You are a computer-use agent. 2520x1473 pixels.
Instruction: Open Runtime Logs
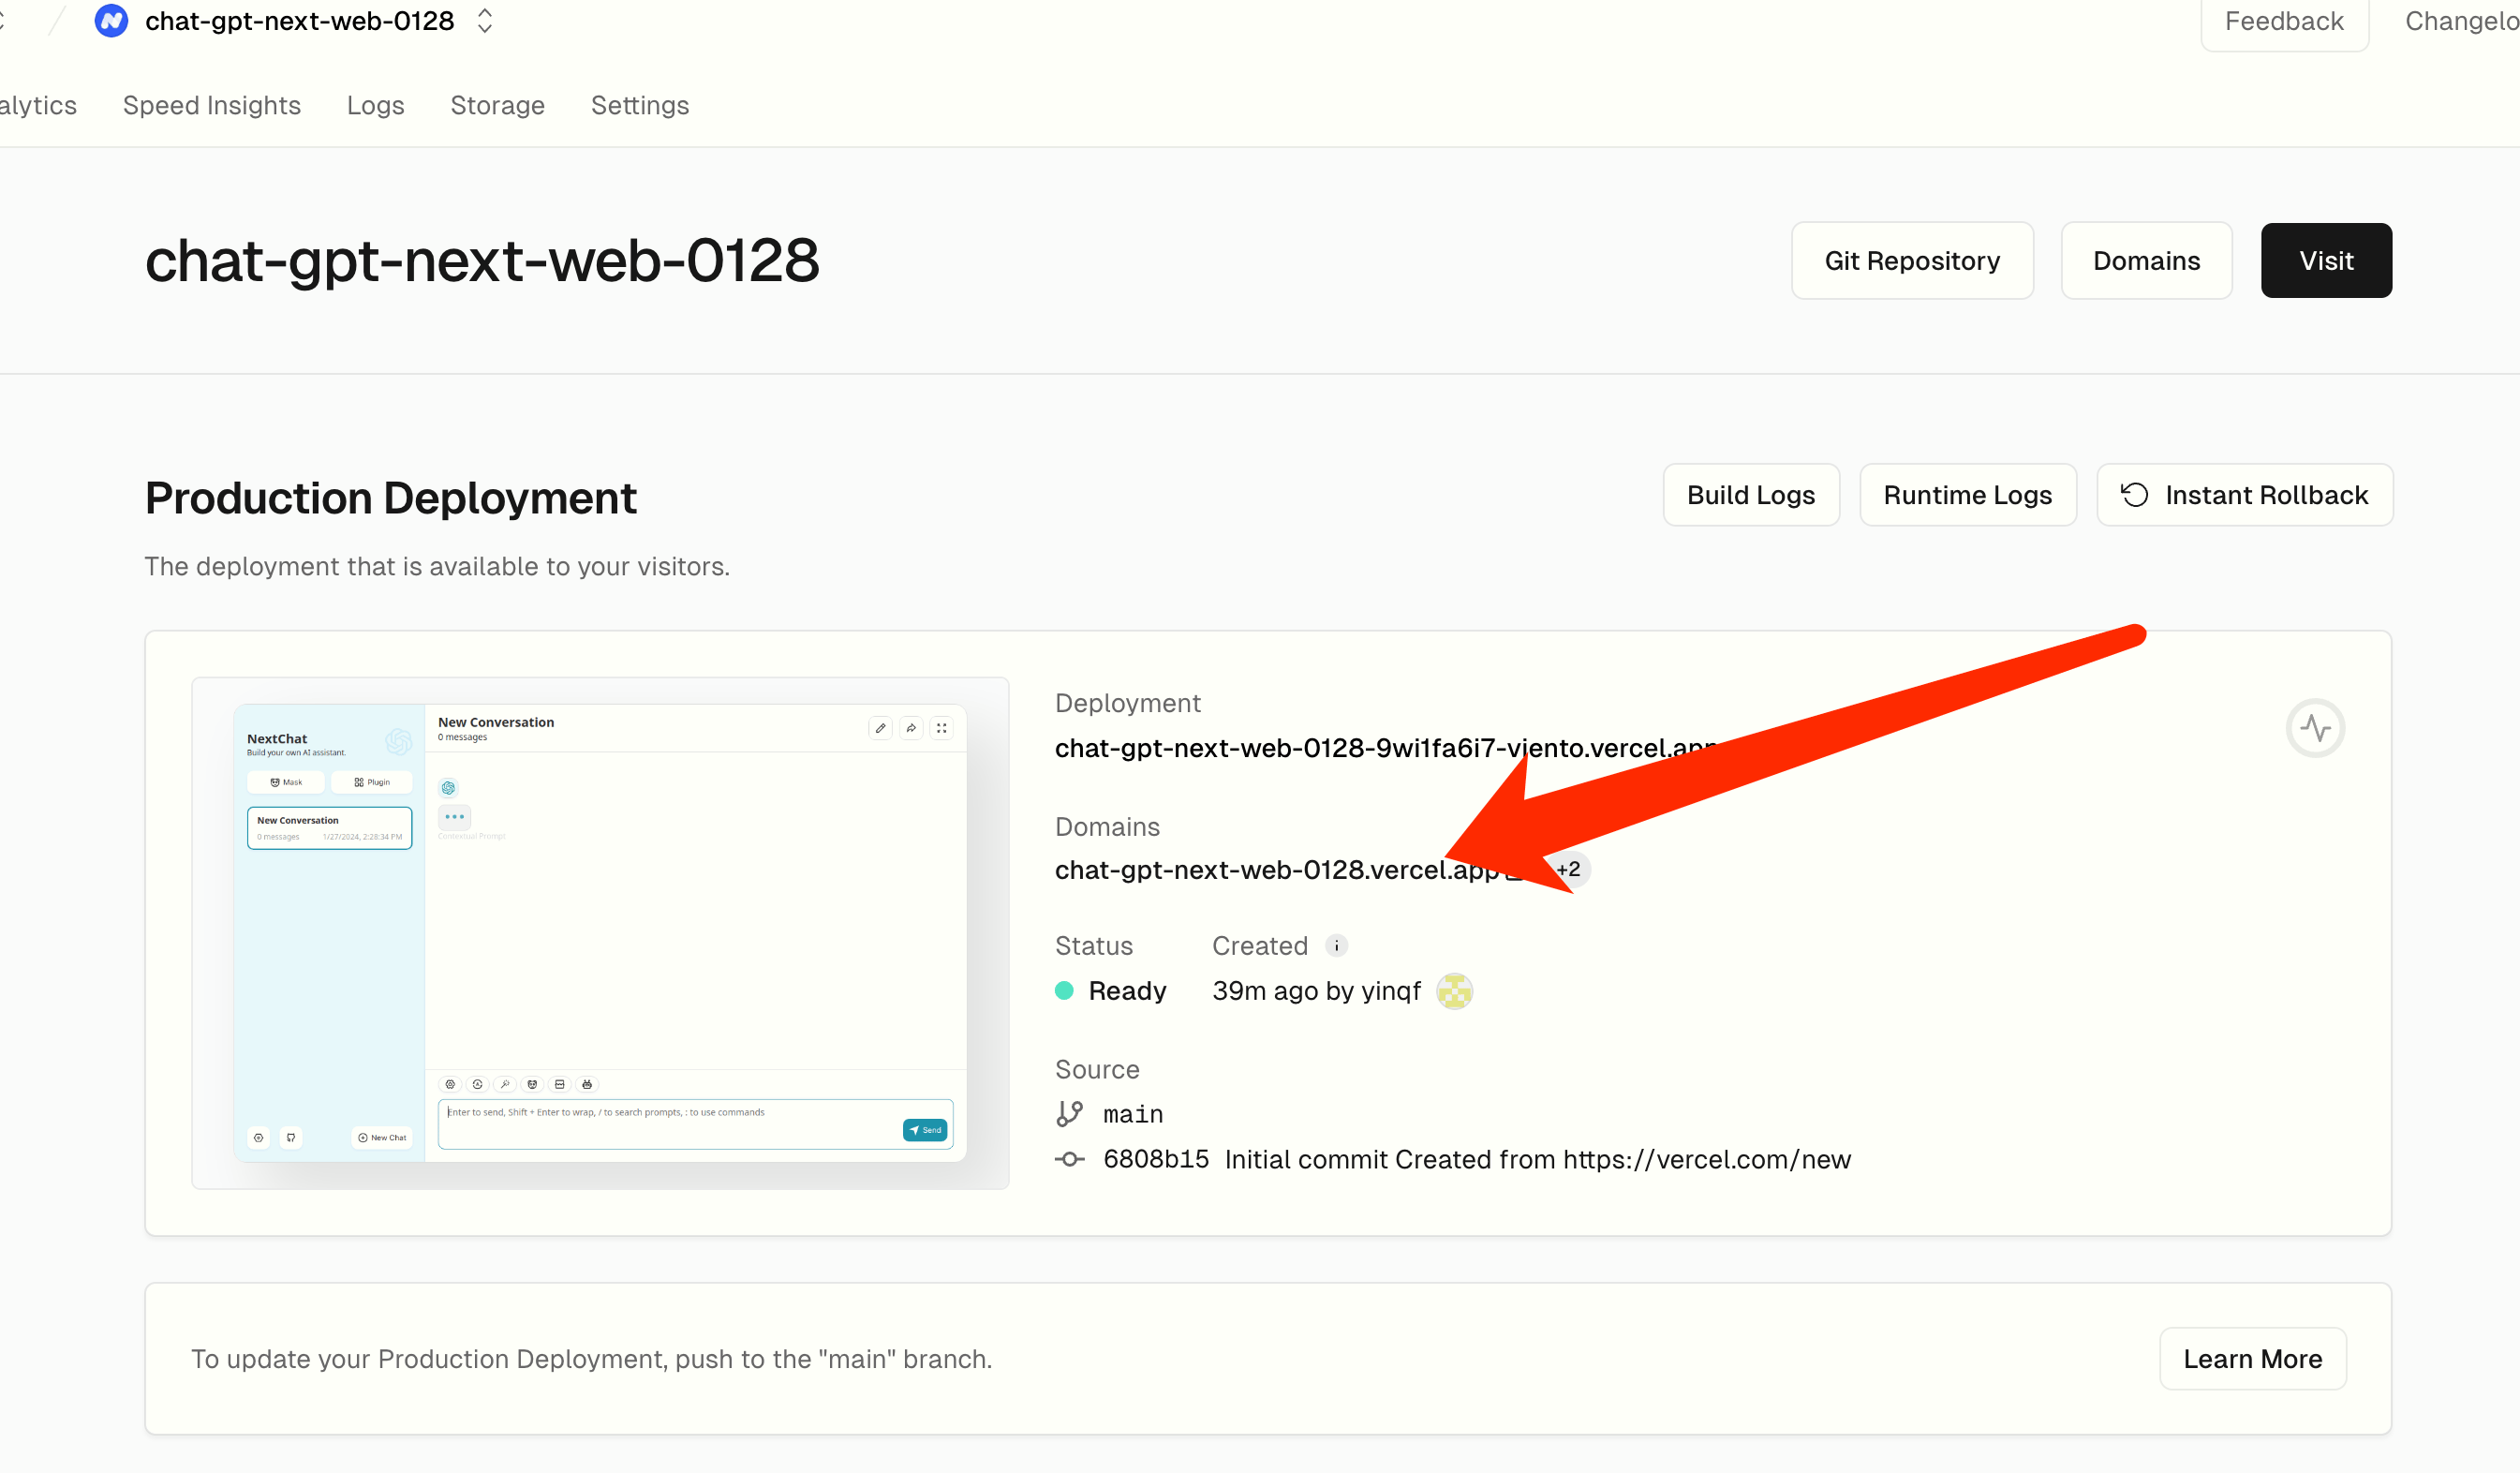1966,494
